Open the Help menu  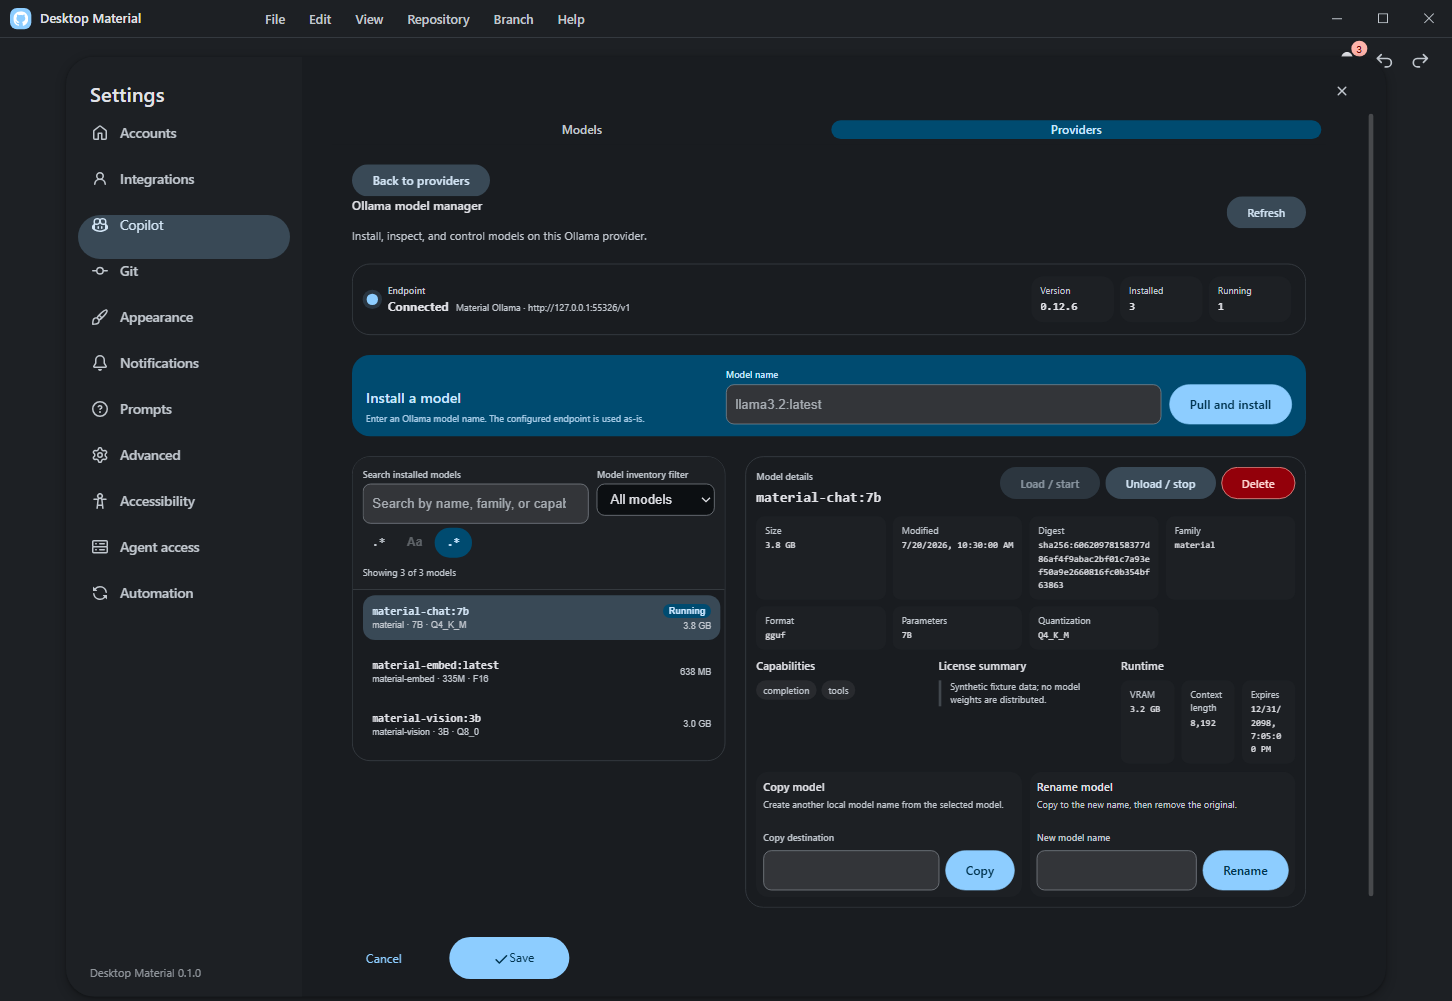[571, 19]
